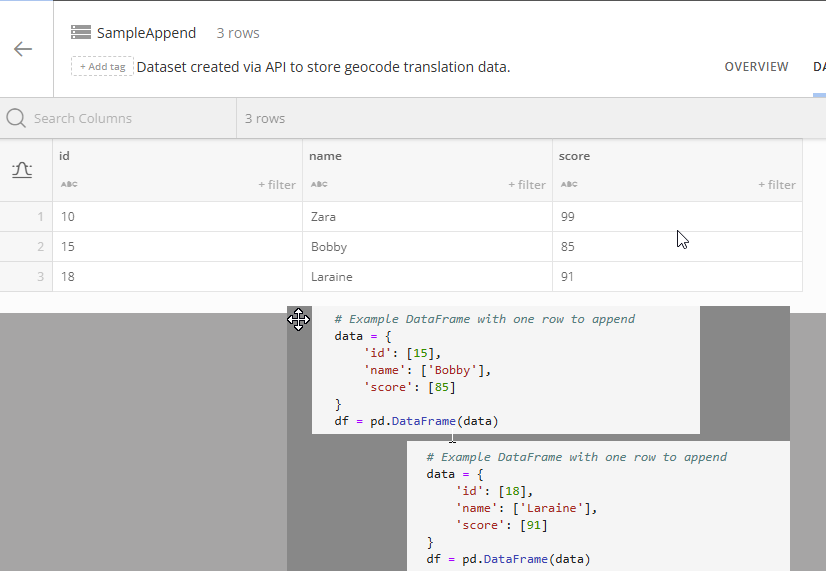Click the search magnifier icon
The width and height of the screenshot is (826, 571).
coord(16,118)
